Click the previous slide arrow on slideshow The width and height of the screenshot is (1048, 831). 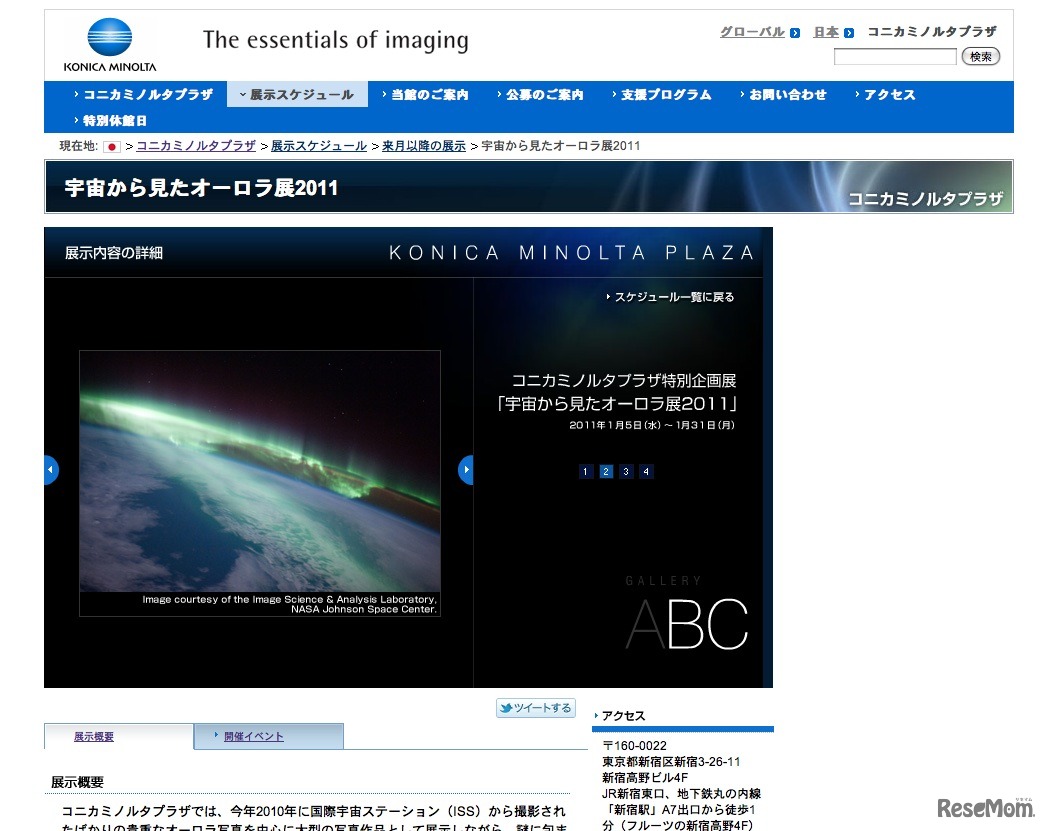(x=51, y=470)
